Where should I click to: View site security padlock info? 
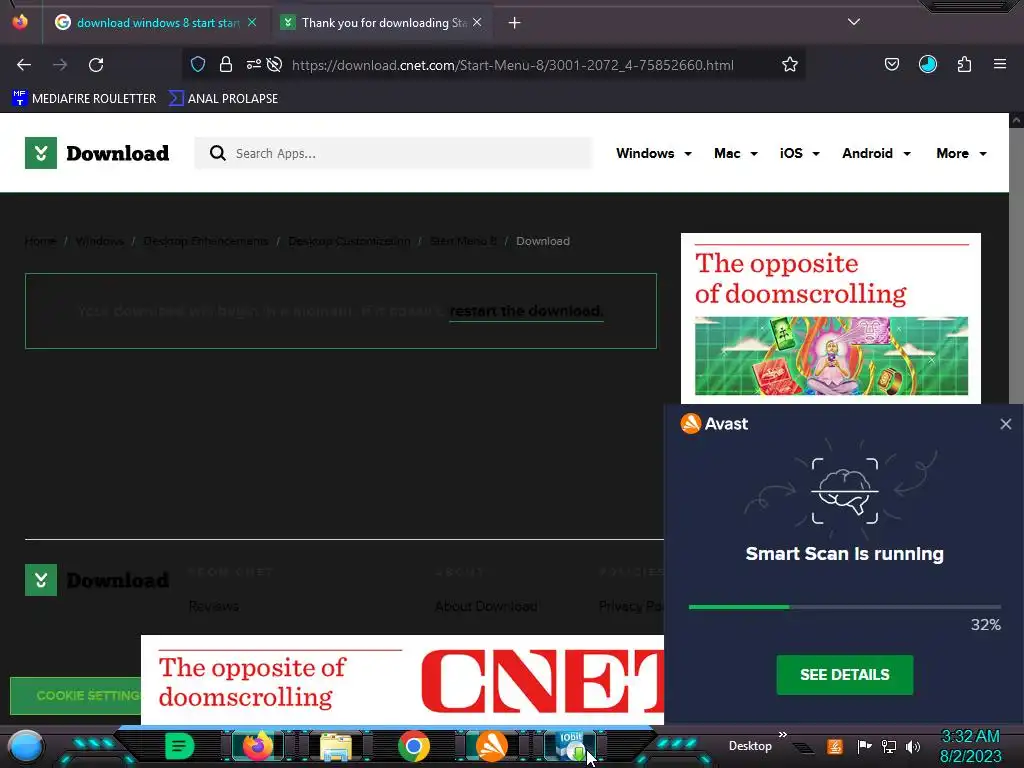pyautogui.click(x=226, y=64)
